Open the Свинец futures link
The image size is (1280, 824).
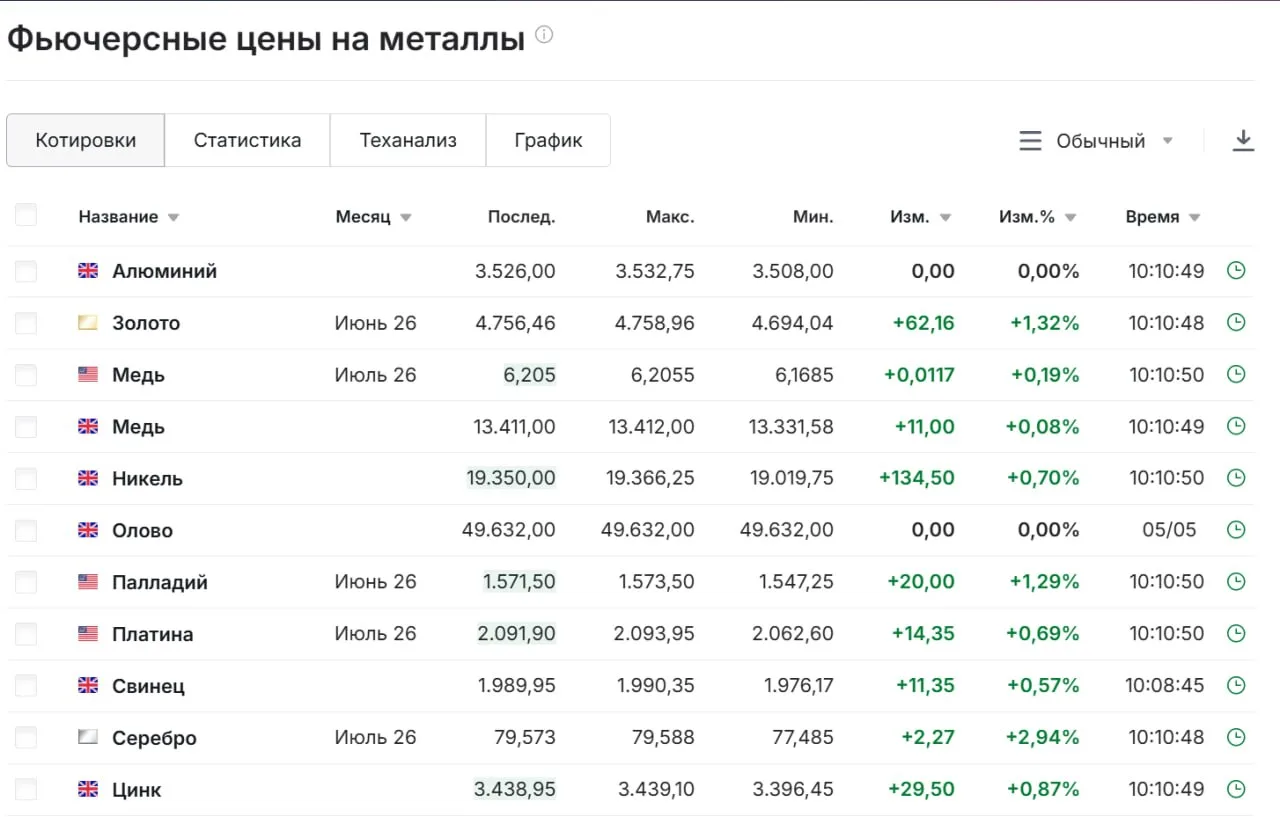148,686
